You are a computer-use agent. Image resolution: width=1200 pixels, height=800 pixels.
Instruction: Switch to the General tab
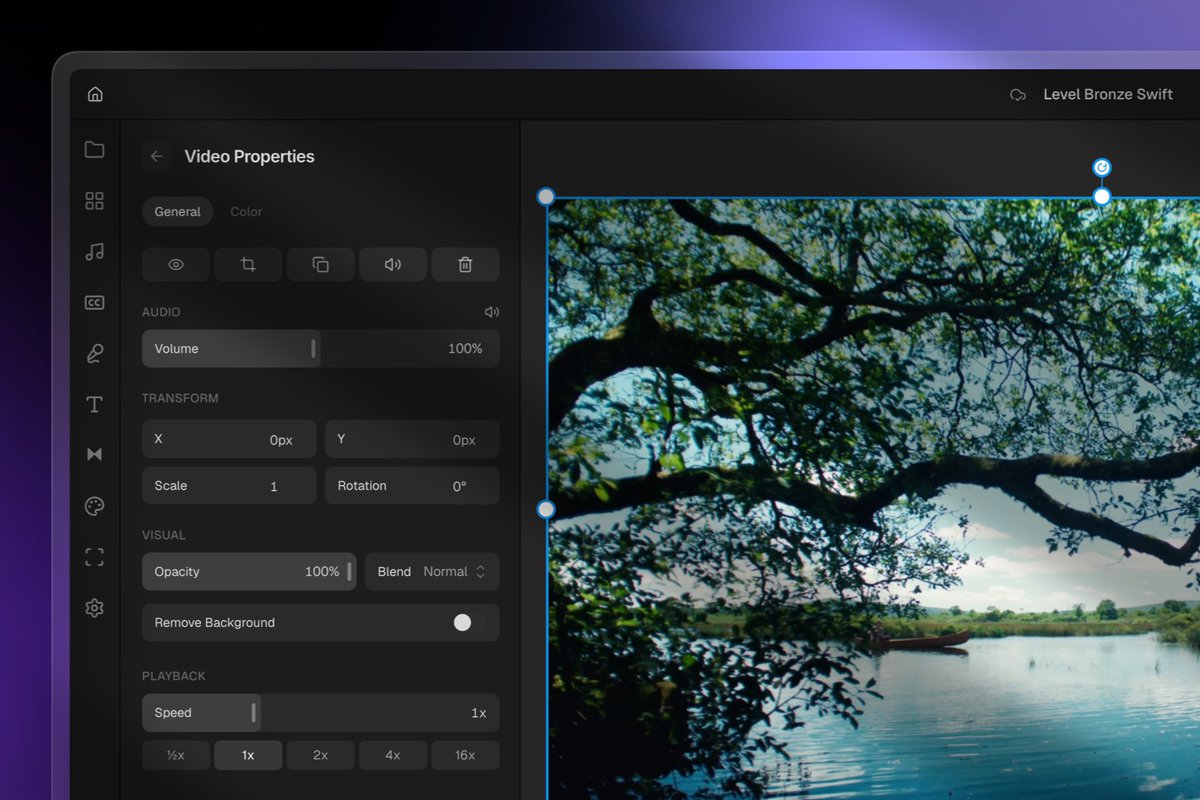point(178,212)
